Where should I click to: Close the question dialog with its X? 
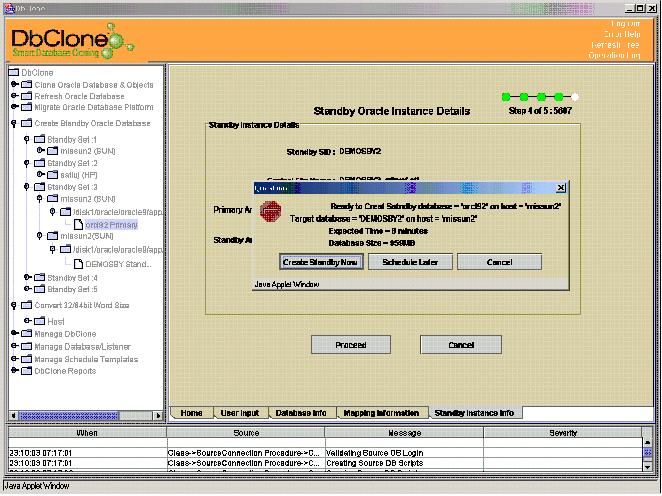point(561,188)
